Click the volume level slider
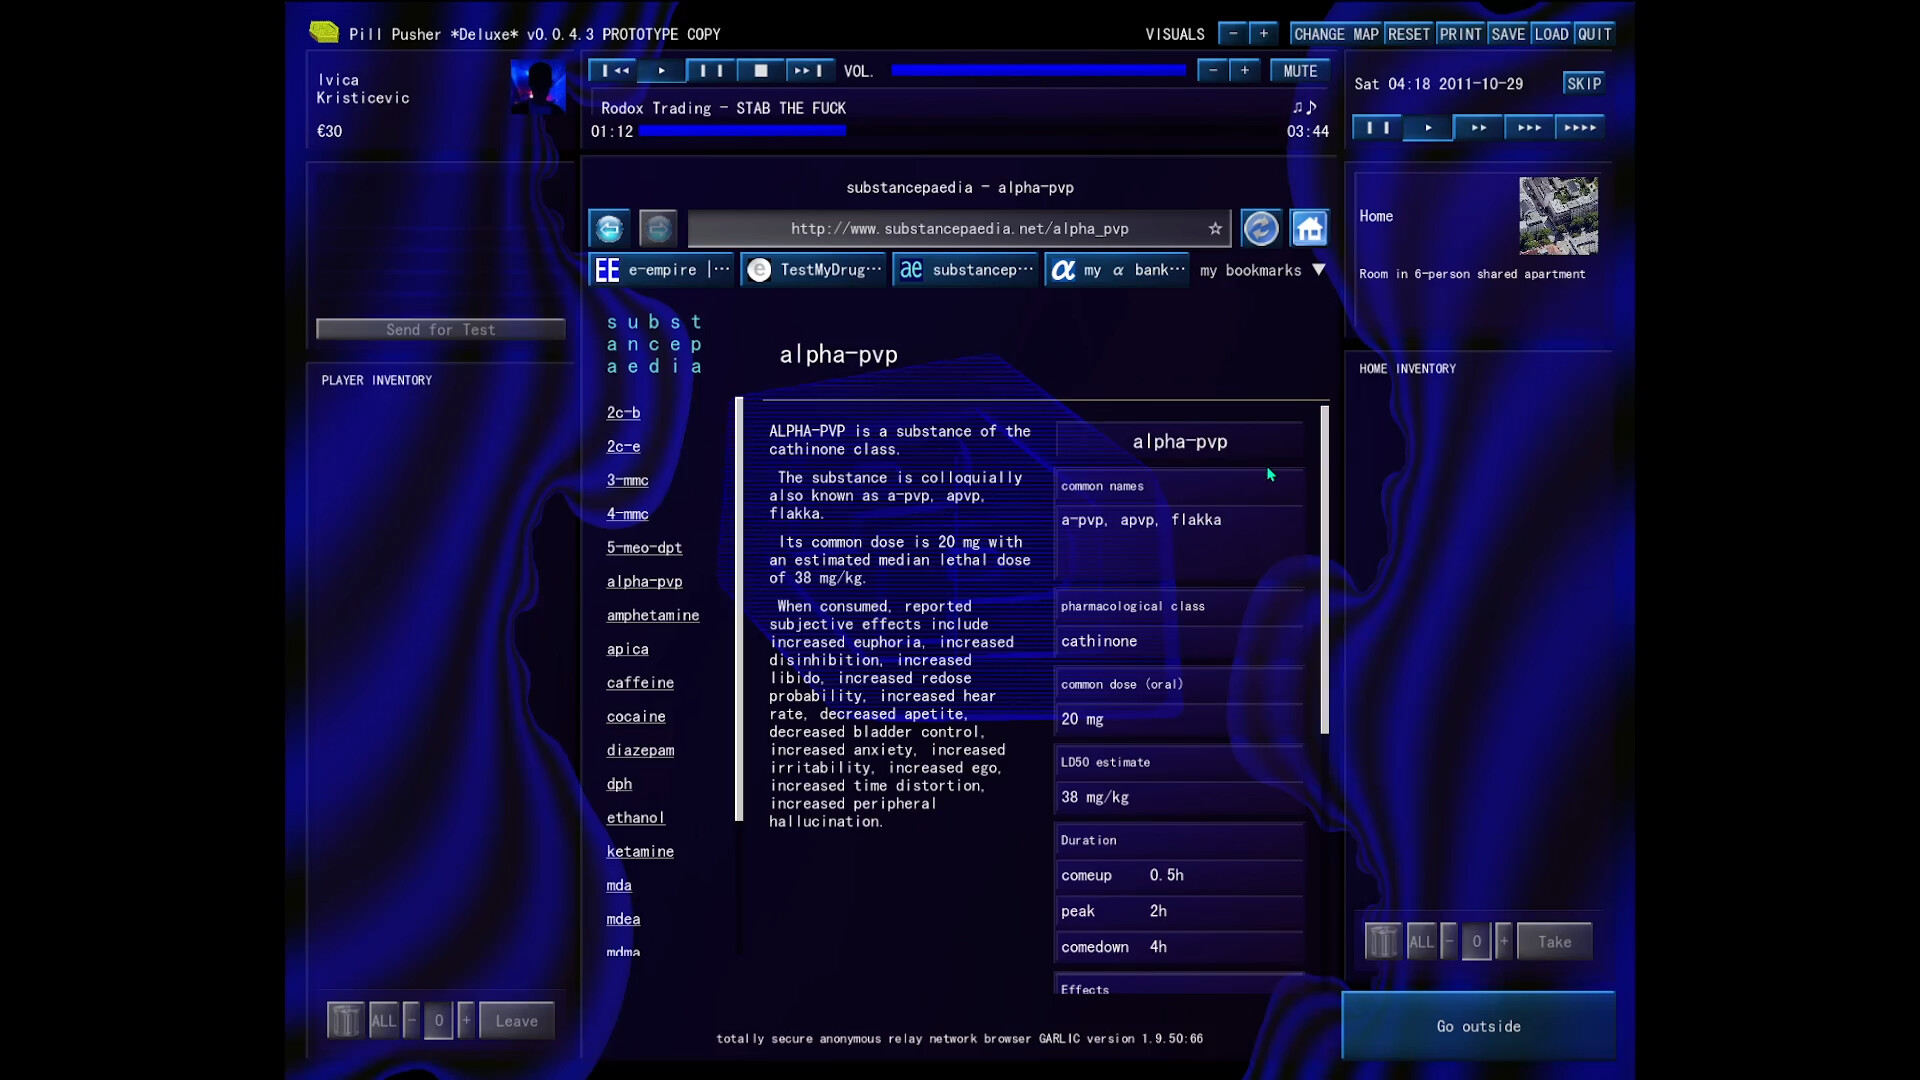The image size is (1920, 1080). 1038,71
